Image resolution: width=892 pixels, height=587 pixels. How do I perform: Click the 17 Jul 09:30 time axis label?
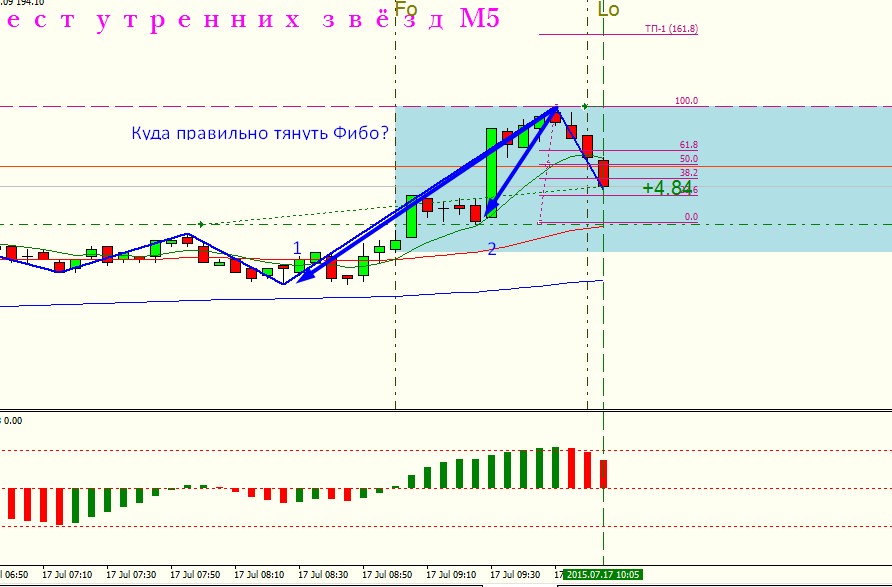(x=515, y=574)
